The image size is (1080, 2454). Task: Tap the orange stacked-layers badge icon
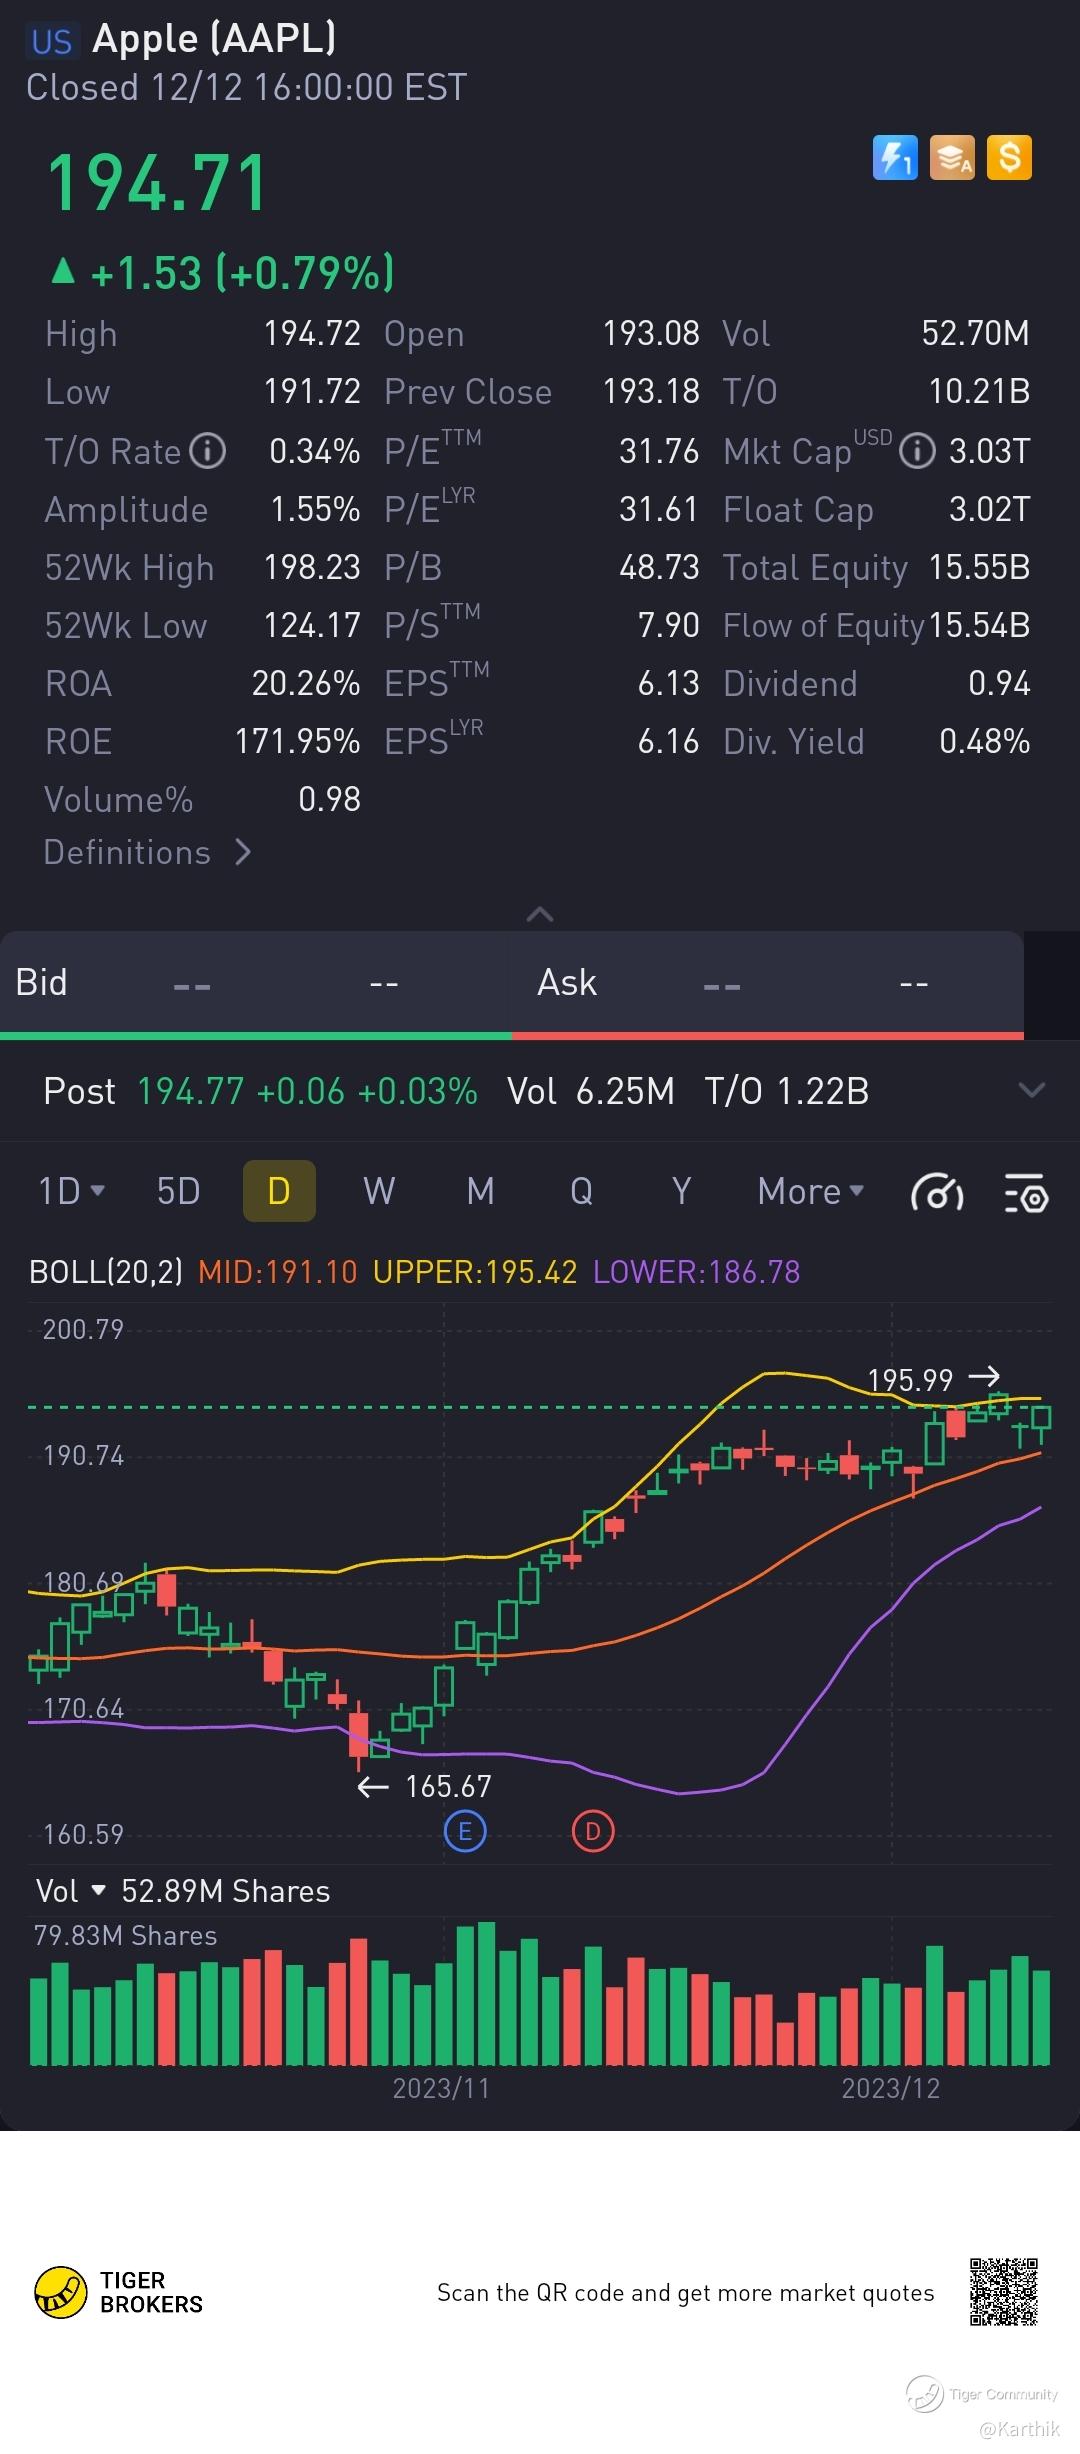(952, 158)
